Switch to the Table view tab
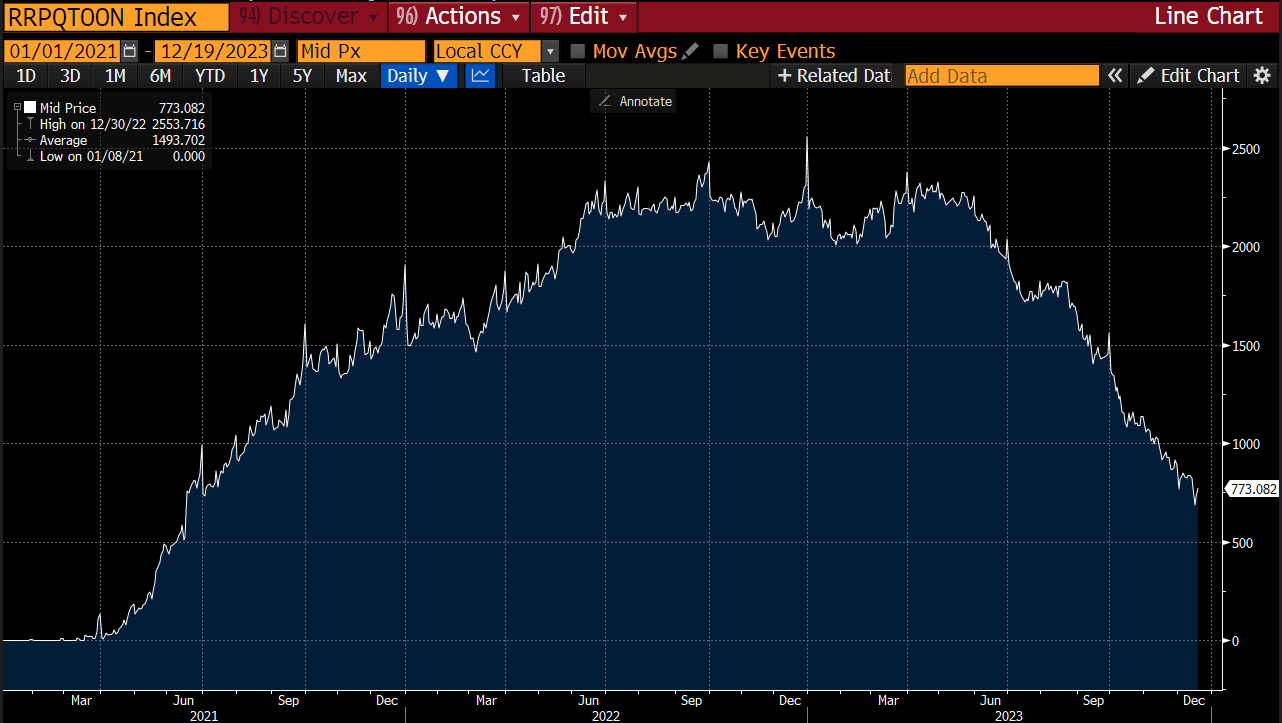Screen dimensions: 1282x723 [543, 76]
